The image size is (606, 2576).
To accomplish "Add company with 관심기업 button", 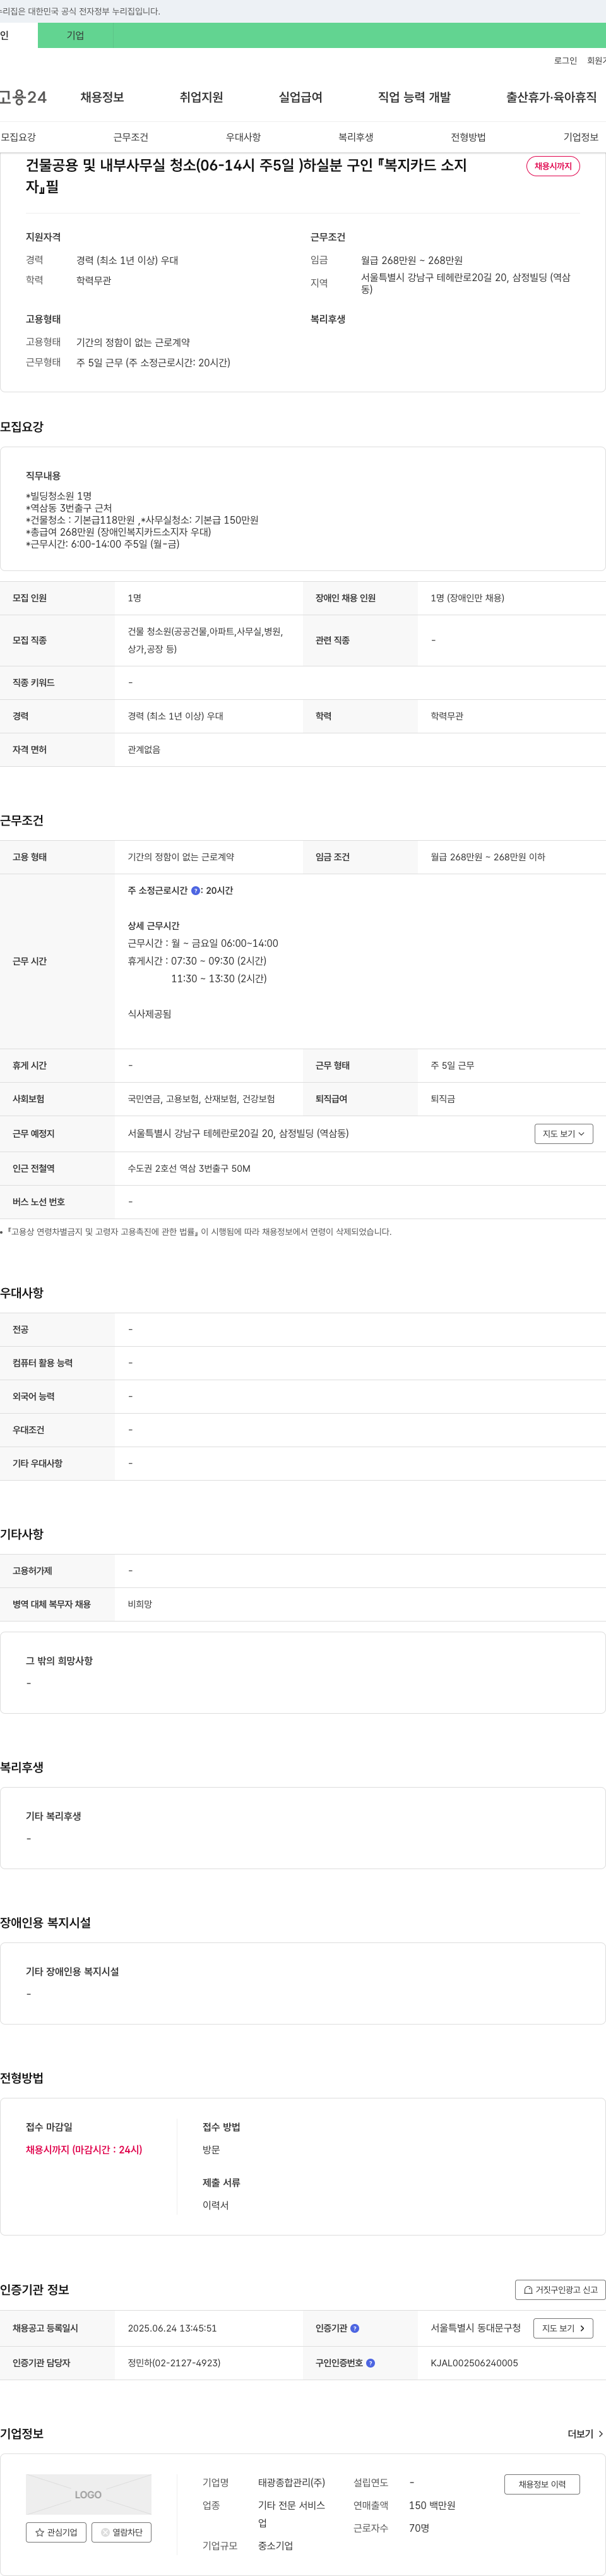I will tap(56, 2532).
